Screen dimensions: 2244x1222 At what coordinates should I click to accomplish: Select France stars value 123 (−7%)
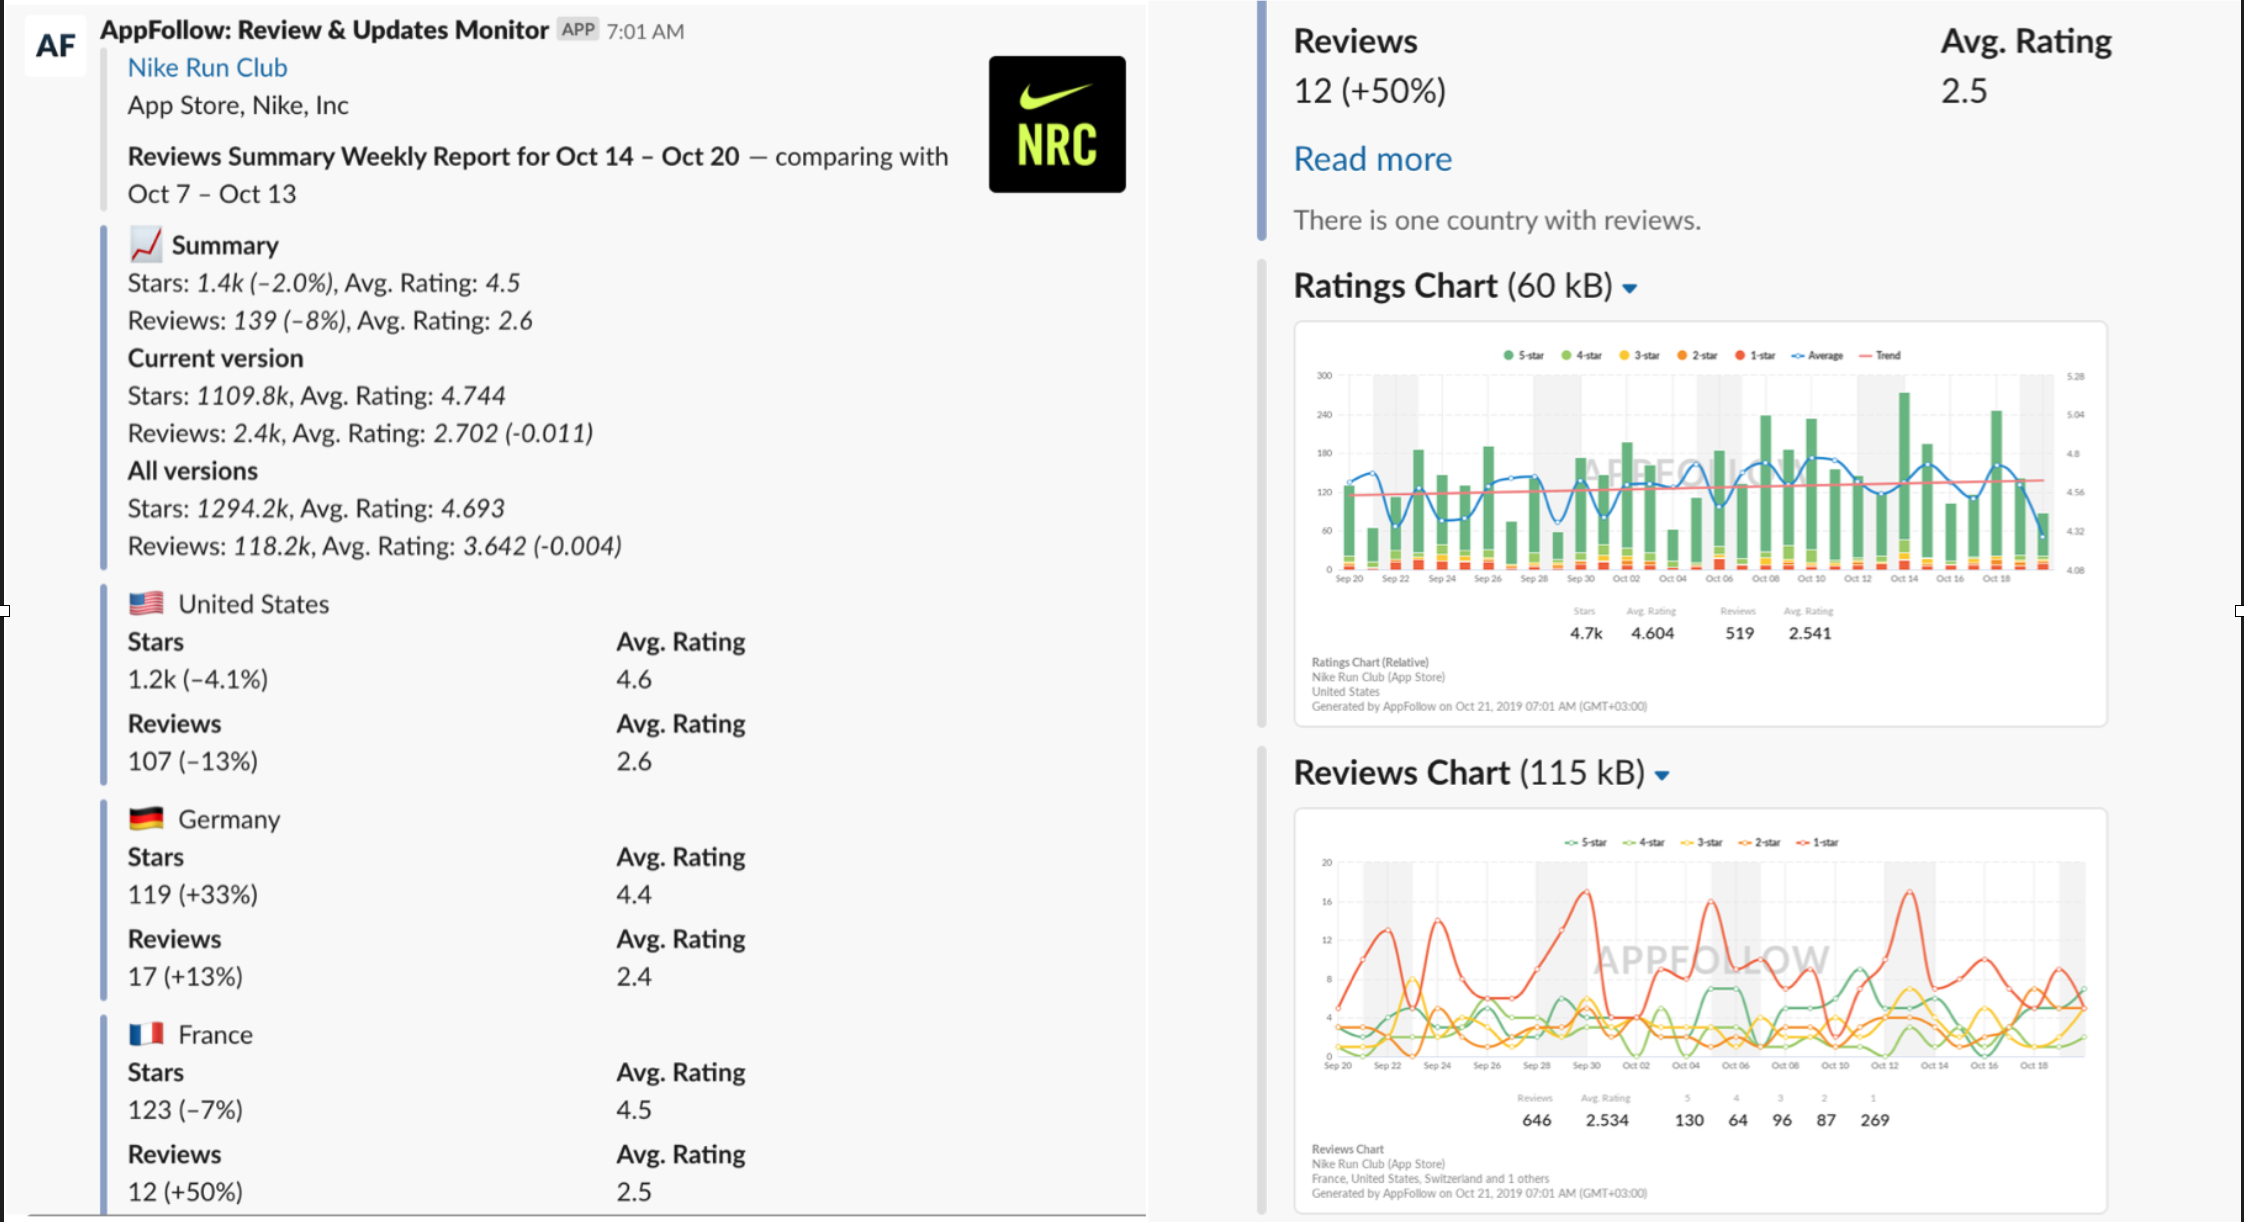pyautogui.click(x=185, y=1109)
